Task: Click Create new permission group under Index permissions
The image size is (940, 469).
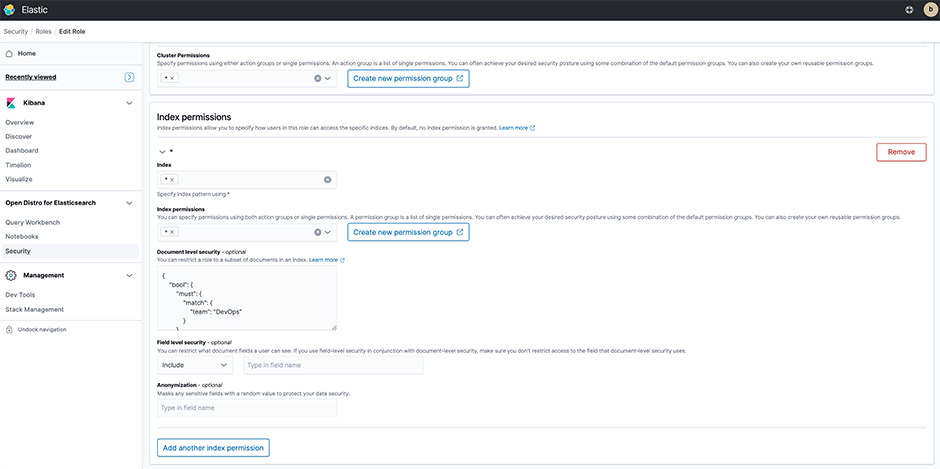Action: 408,232
